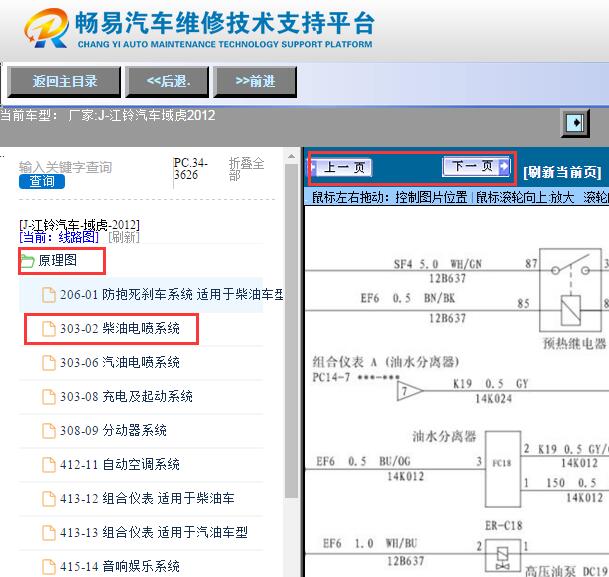This screenshot has height=577, width=609.
Task: Click the 当前：线路图 link
Action: click(x=59, y=237)
